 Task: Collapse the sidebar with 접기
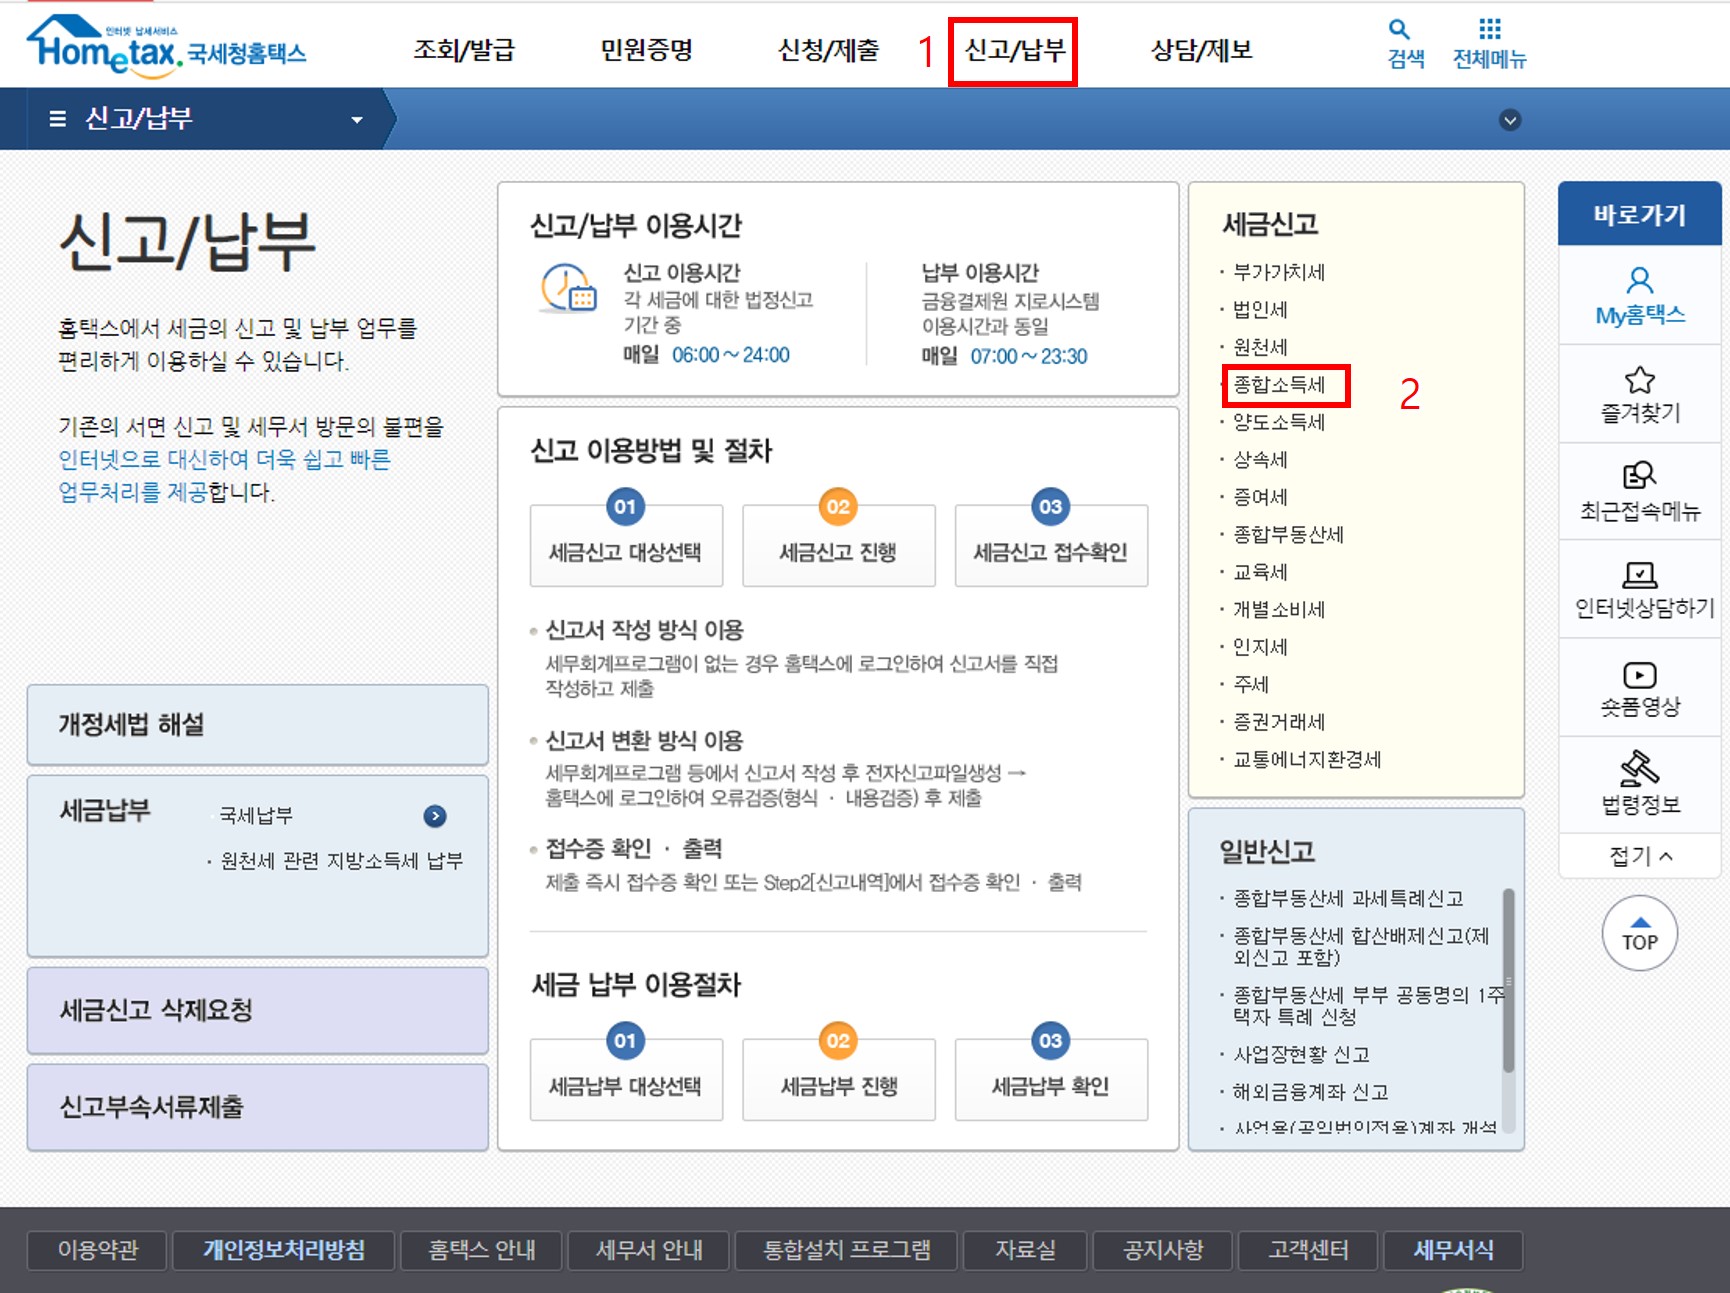click(x=1640, y=856)
